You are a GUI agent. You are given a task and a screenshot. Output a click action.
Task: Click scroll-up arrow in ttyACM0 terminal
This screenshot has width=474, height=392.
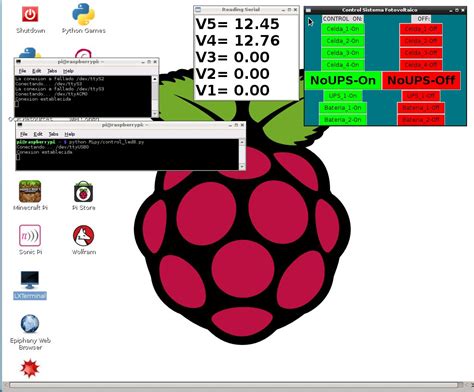click(155, 79)
